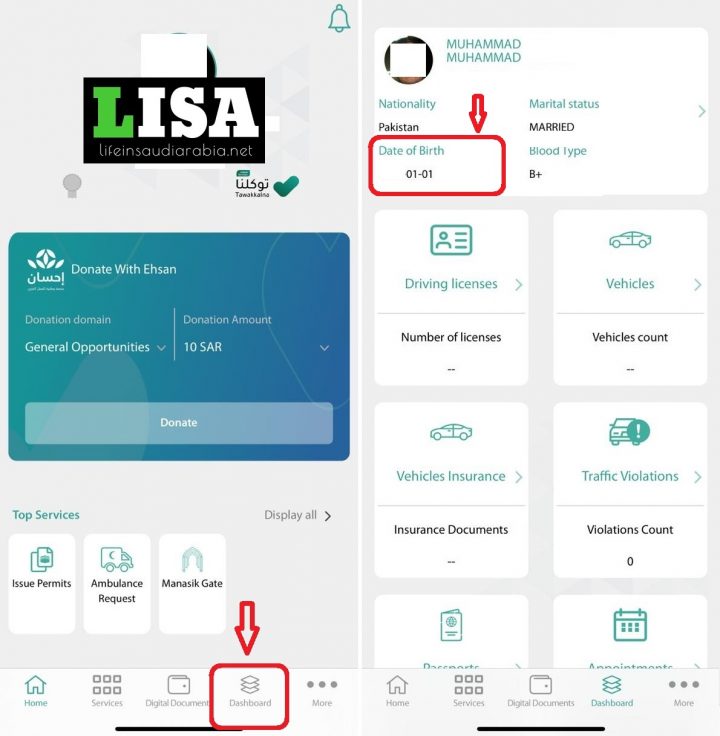Image resolution: width=720 pixels, height=736 pixels.
Task: Expand the Donation Amount 10 SAR dropdown
Action: click(256, 347)
